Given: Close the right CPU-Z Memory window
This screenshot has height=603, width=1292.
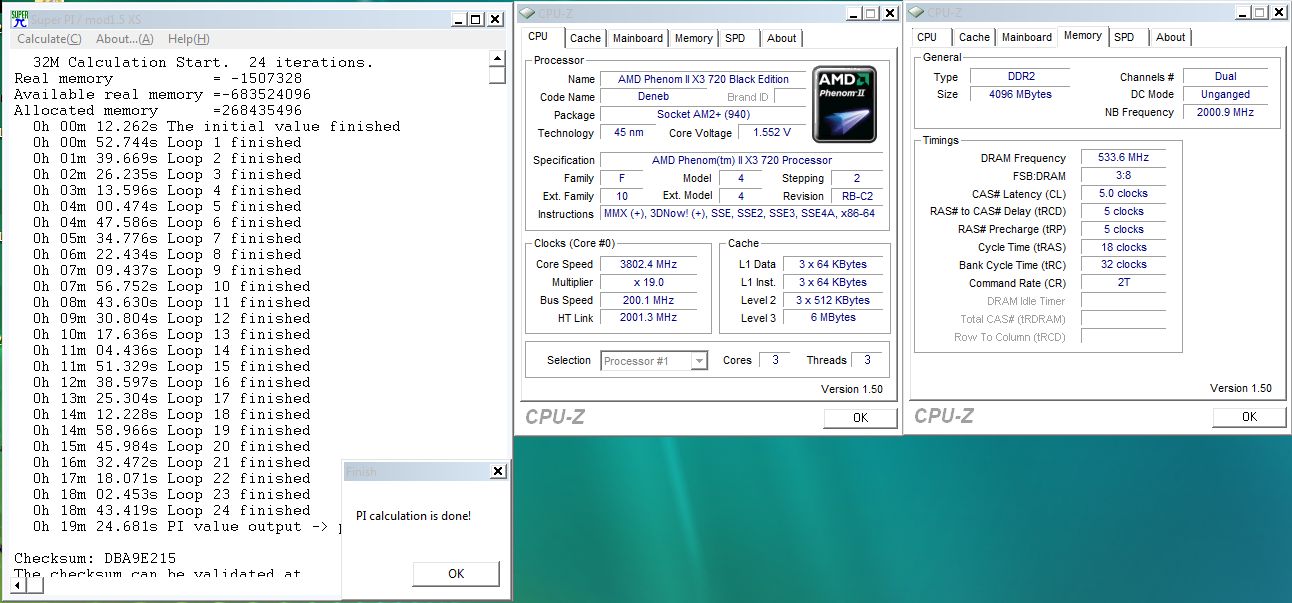Looking at the screenshot, I should click(x=1278, y=12).
